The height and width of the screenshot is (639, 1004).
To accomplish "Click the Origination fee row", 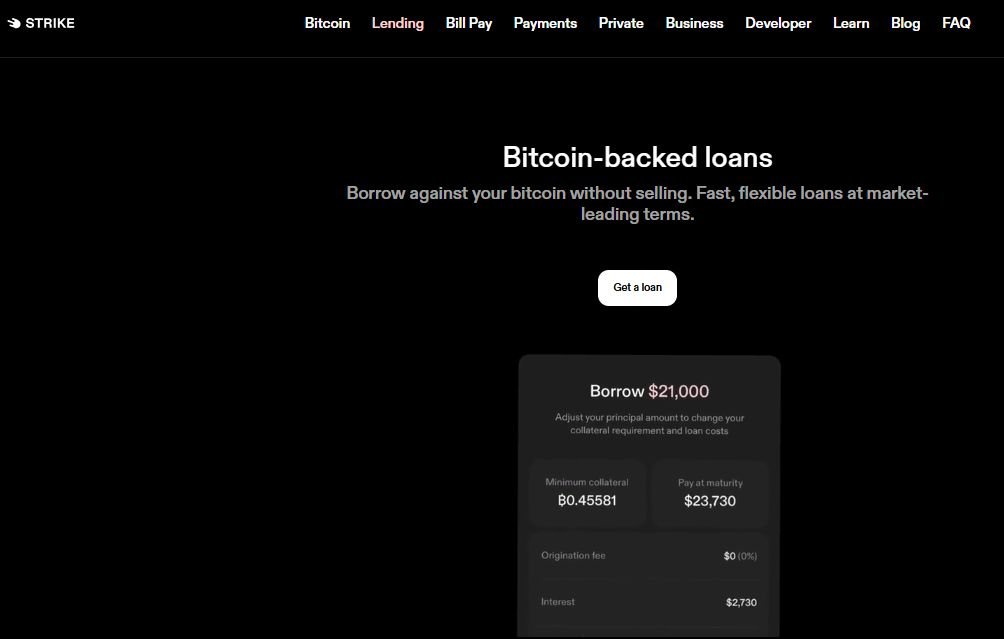I will [x=649, y=556].
